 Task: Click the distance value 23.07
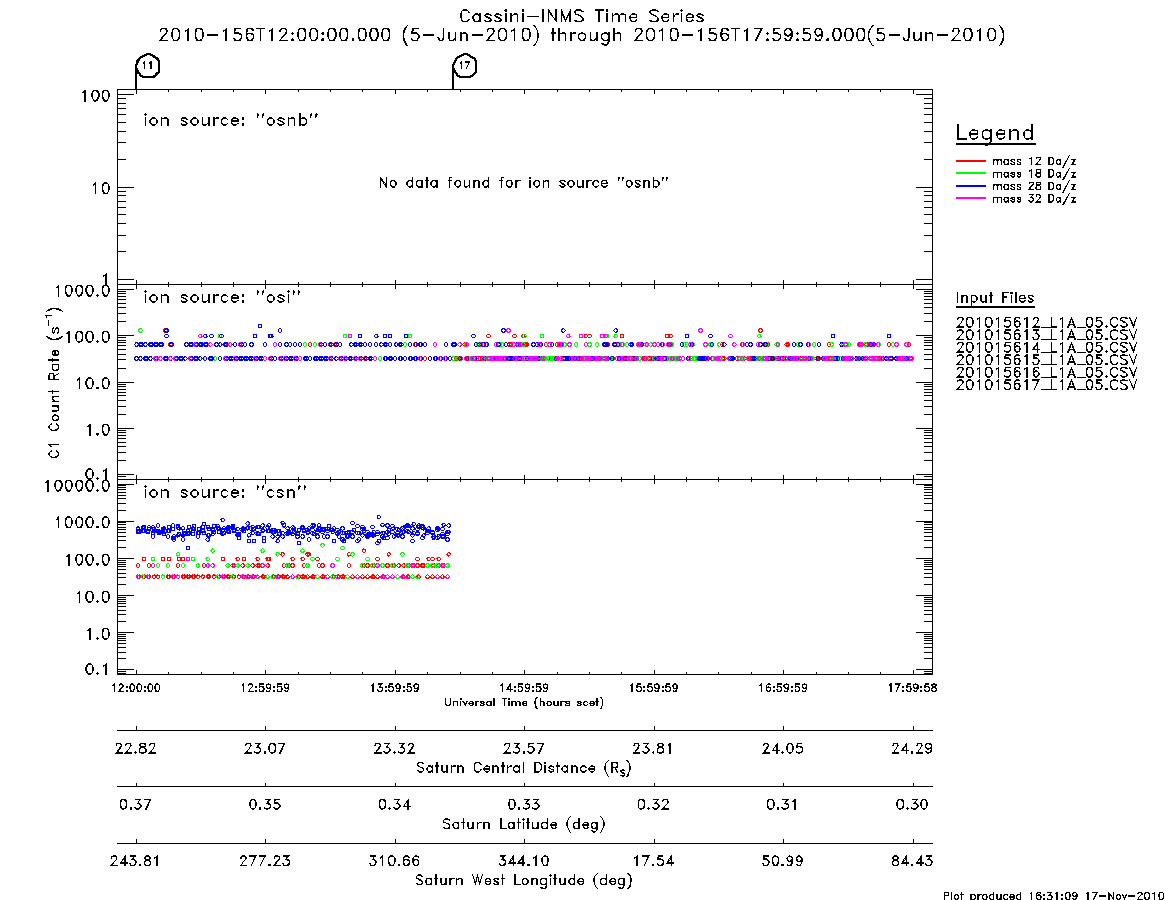pyautogui.click(x=265, y=748)
